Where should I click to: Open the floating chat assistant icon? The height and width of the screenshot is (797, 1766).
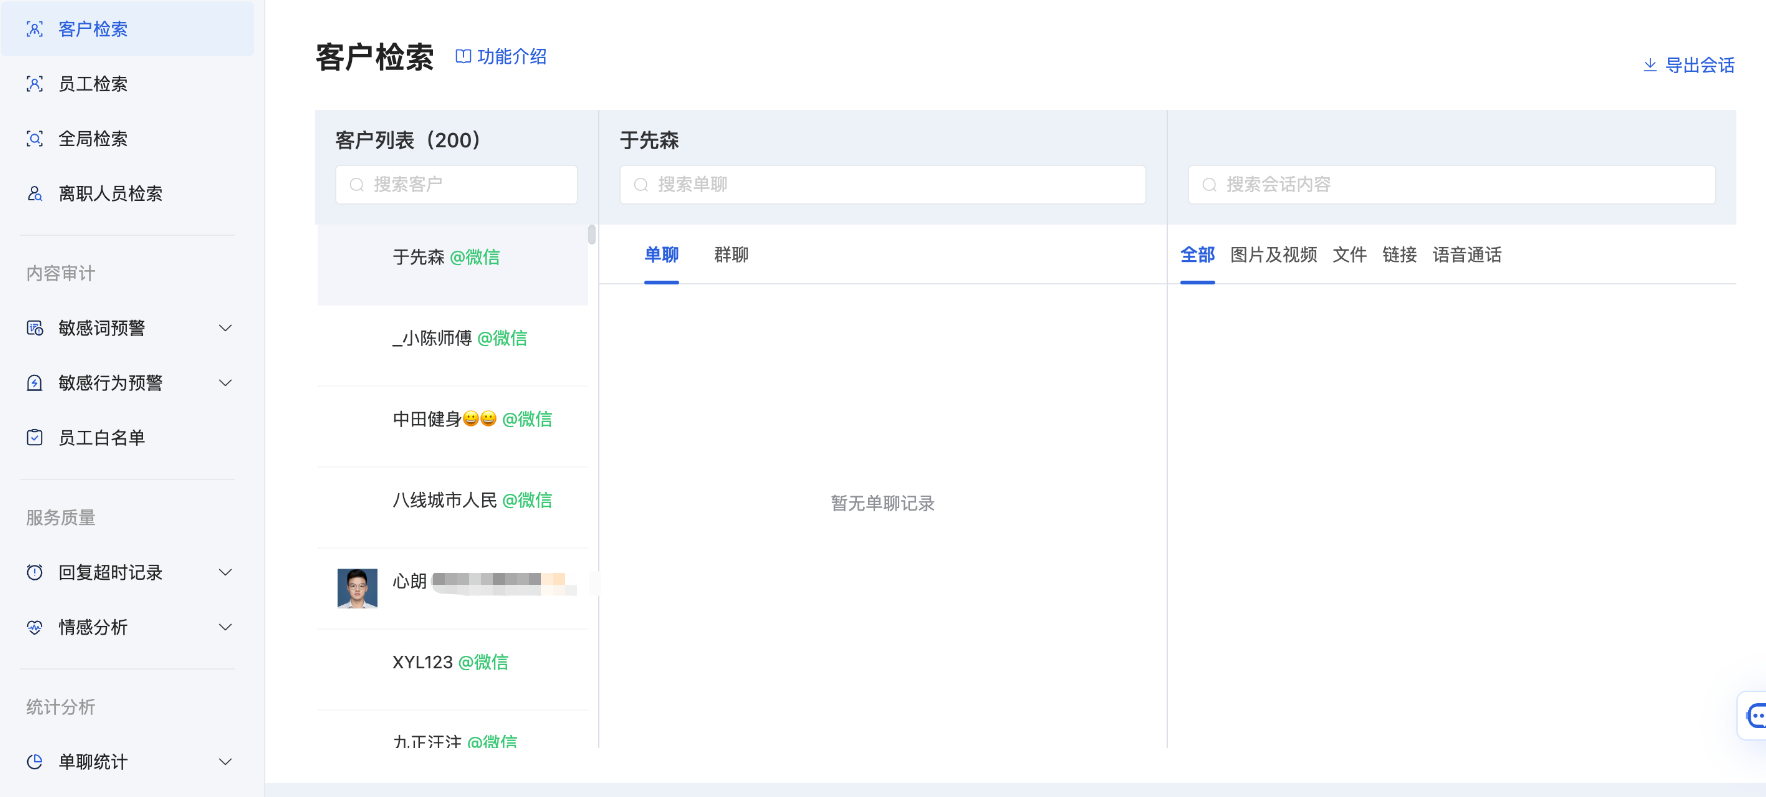1755,716
